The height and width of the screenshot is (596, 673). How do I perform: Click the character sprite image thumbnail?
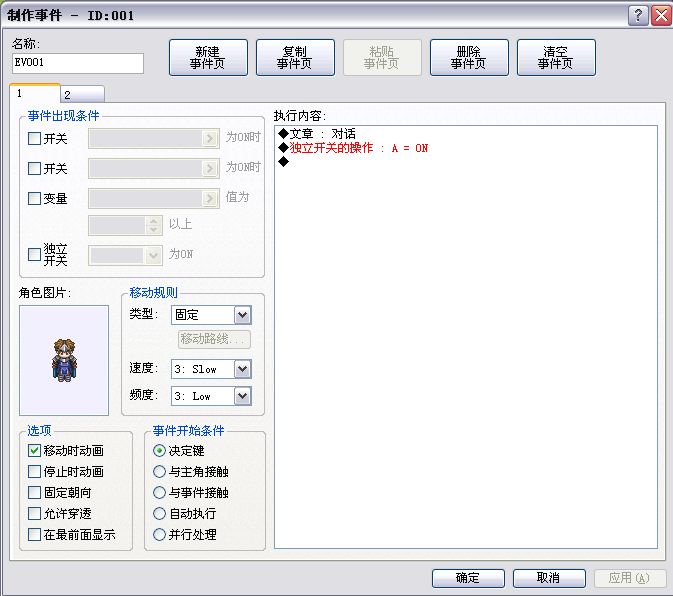point(64,360)
